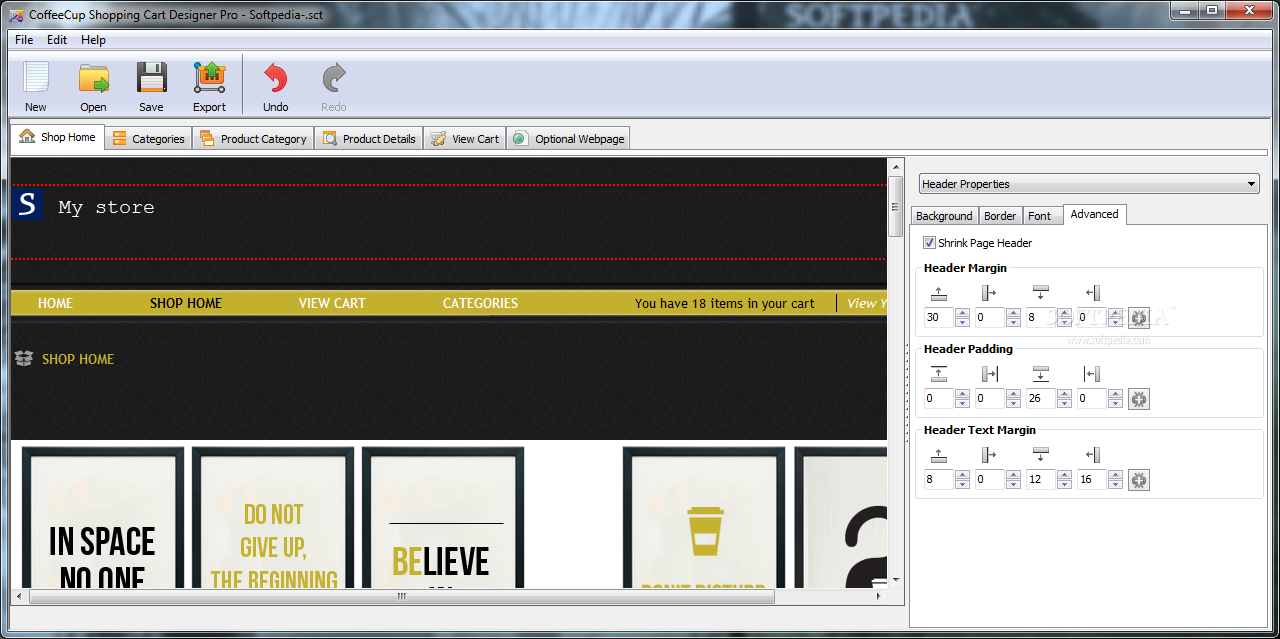Viewport: 1280px width, 639px height.
Task: Click the DO NOT GIVE UP poster thumbnail
Action: click(273, 518)
